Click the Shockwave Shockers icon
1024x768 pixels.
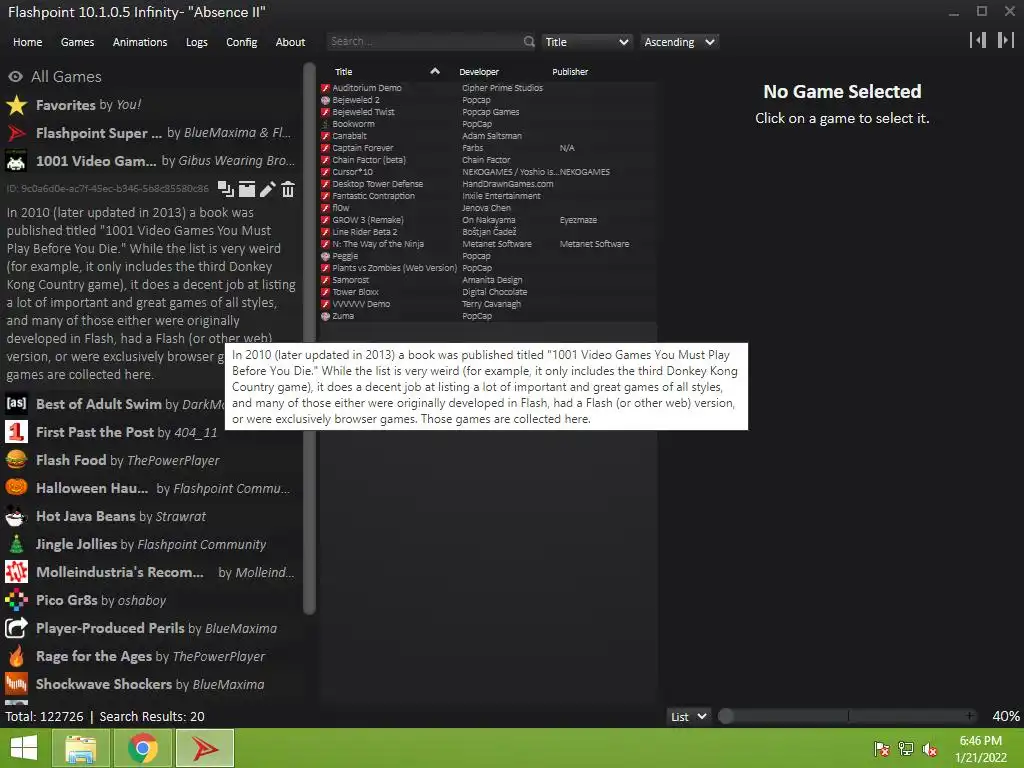(16, 684)
